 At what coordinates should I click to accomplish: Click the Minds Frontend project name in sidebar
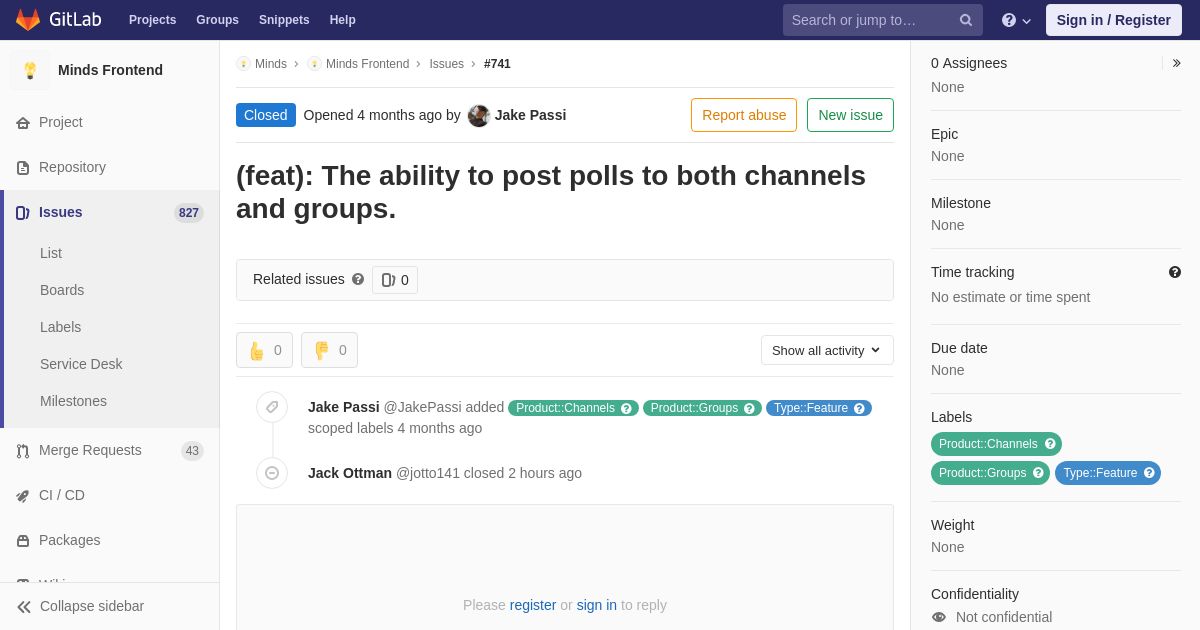point(110,70)
